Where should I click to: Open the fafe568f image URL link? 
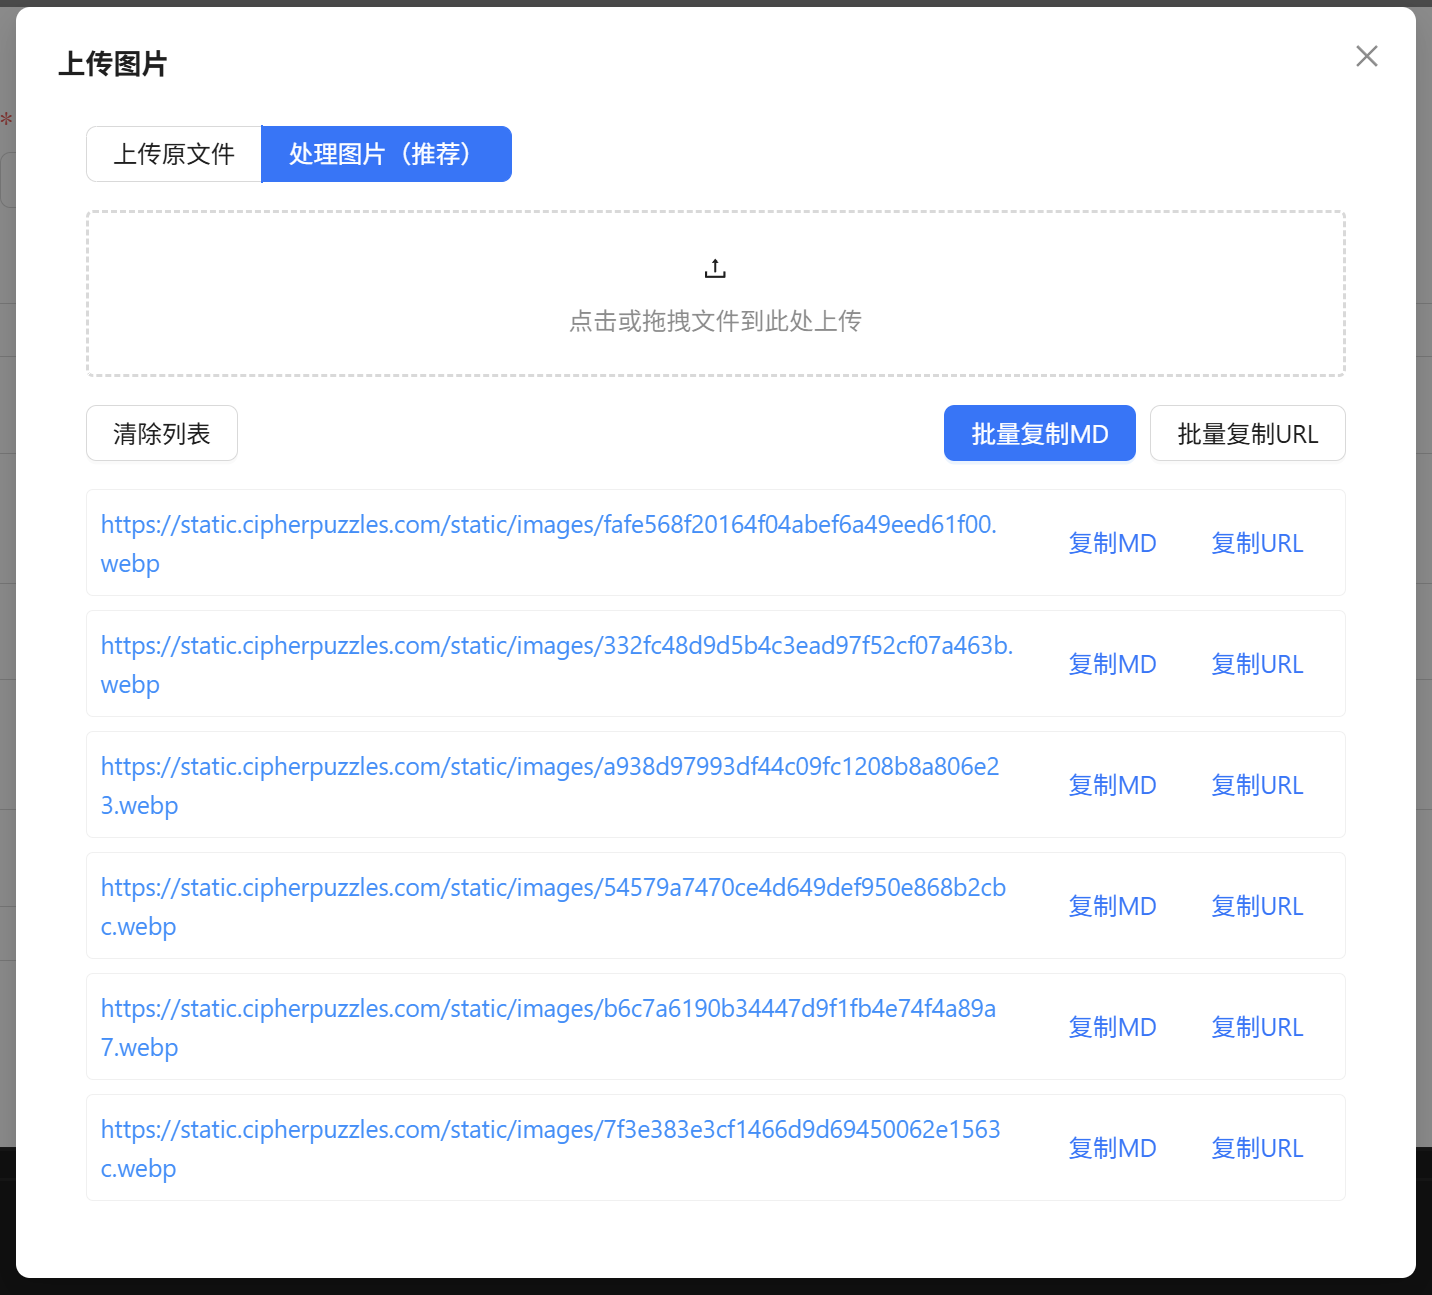click(x=548, y=525)
